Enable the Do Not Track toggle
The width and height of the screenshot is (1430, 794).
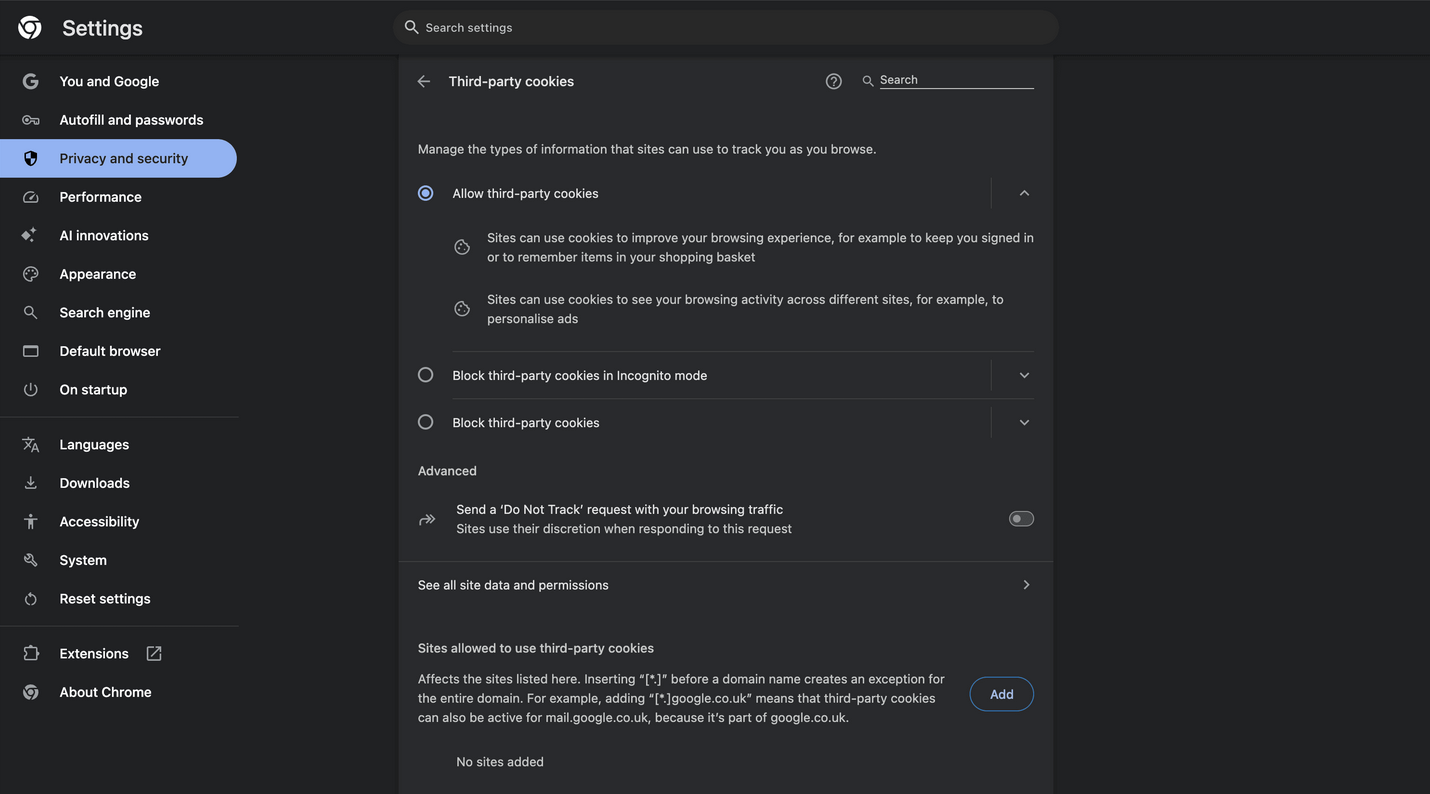(x=1021, y=519)
